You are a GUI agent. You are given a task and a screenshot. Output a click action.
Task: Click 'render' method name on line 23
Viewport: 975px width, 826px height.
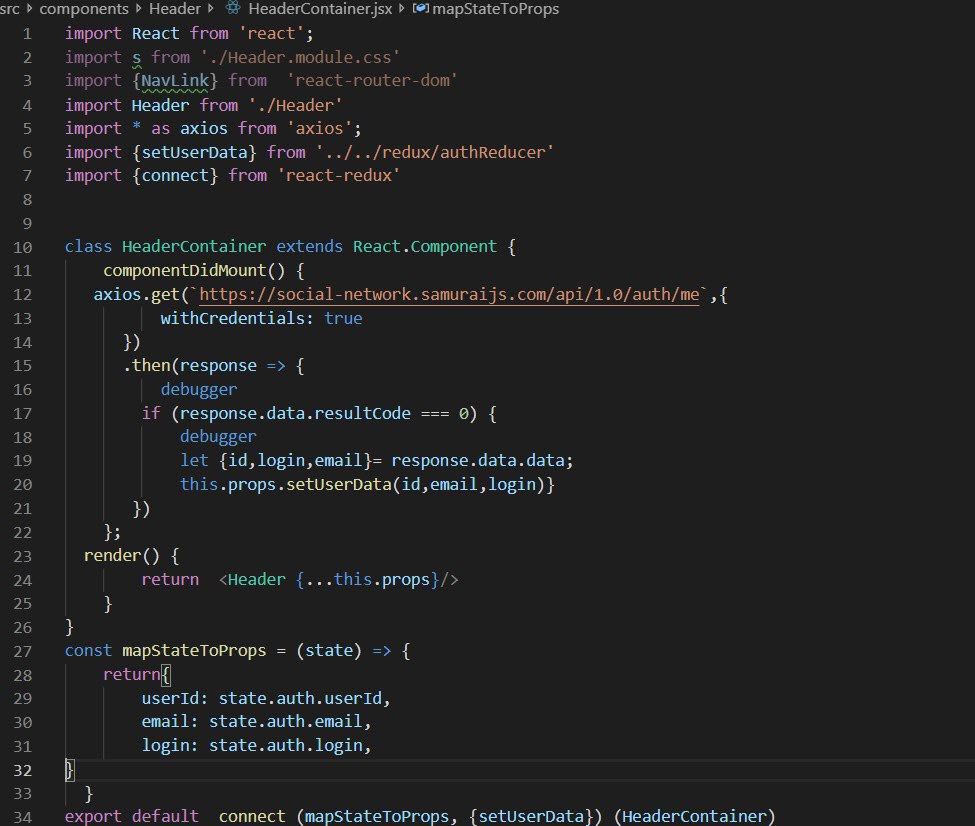pos(113,555)
